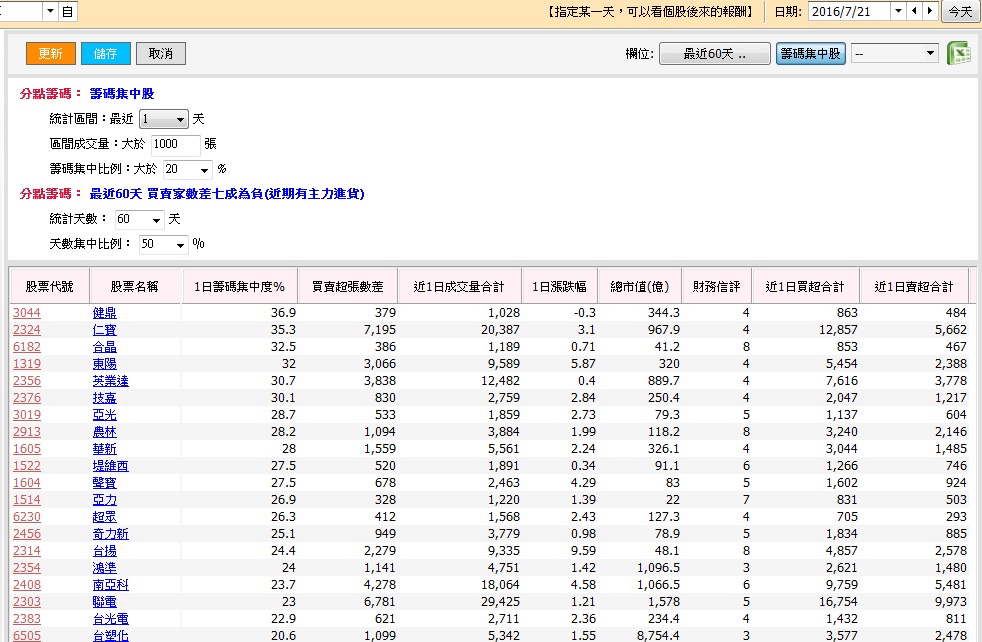Open the 英業達 stock name link
The width and height of the screenshot is (982, 642).
point(110,381)
